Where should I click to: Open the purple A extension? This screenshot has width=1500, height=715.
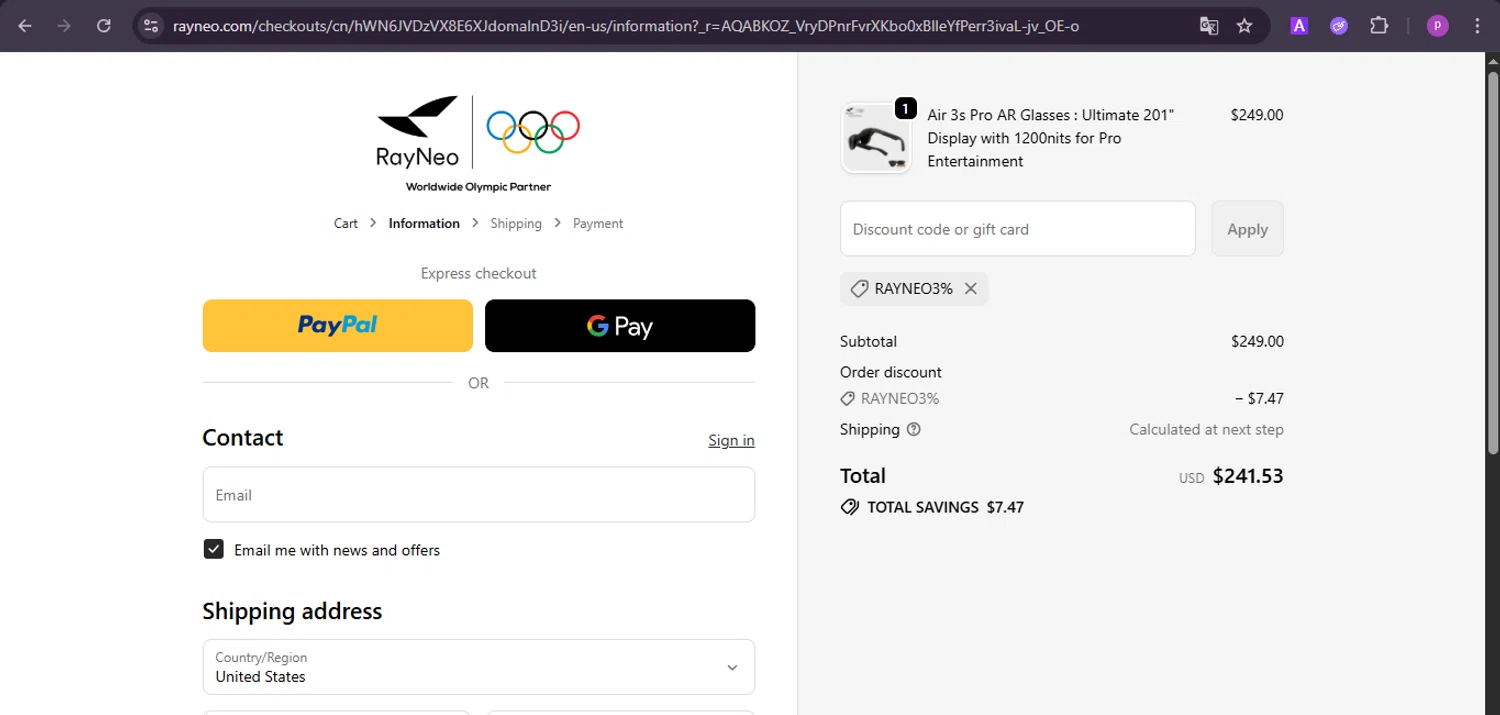[x=1299, y=26]
